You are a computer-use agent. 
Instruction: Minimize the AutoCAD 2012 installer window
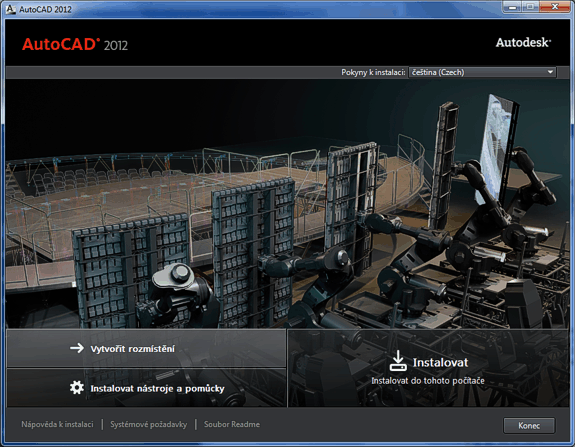pyautogui.click(x=512, y=7)
